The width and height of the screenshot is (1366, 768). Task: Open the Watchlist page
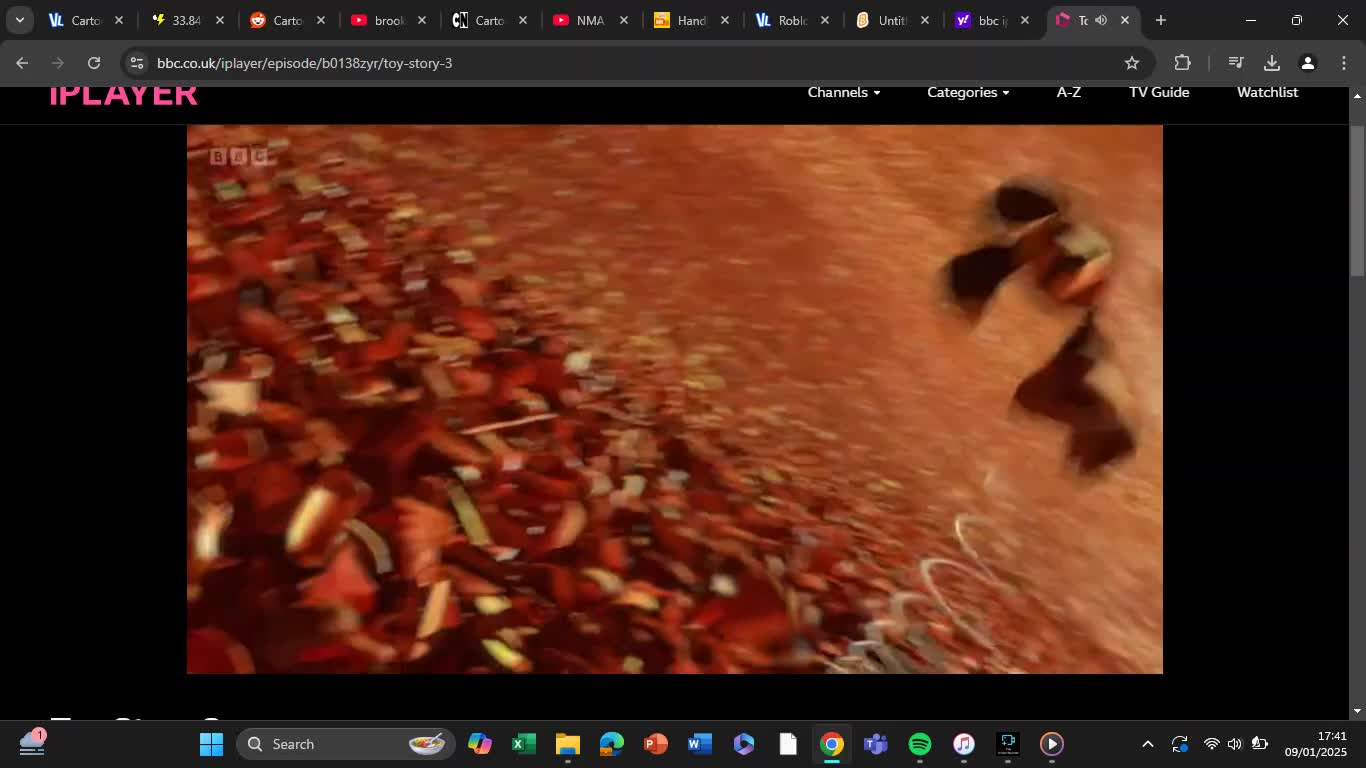[x=1267, y=92]
